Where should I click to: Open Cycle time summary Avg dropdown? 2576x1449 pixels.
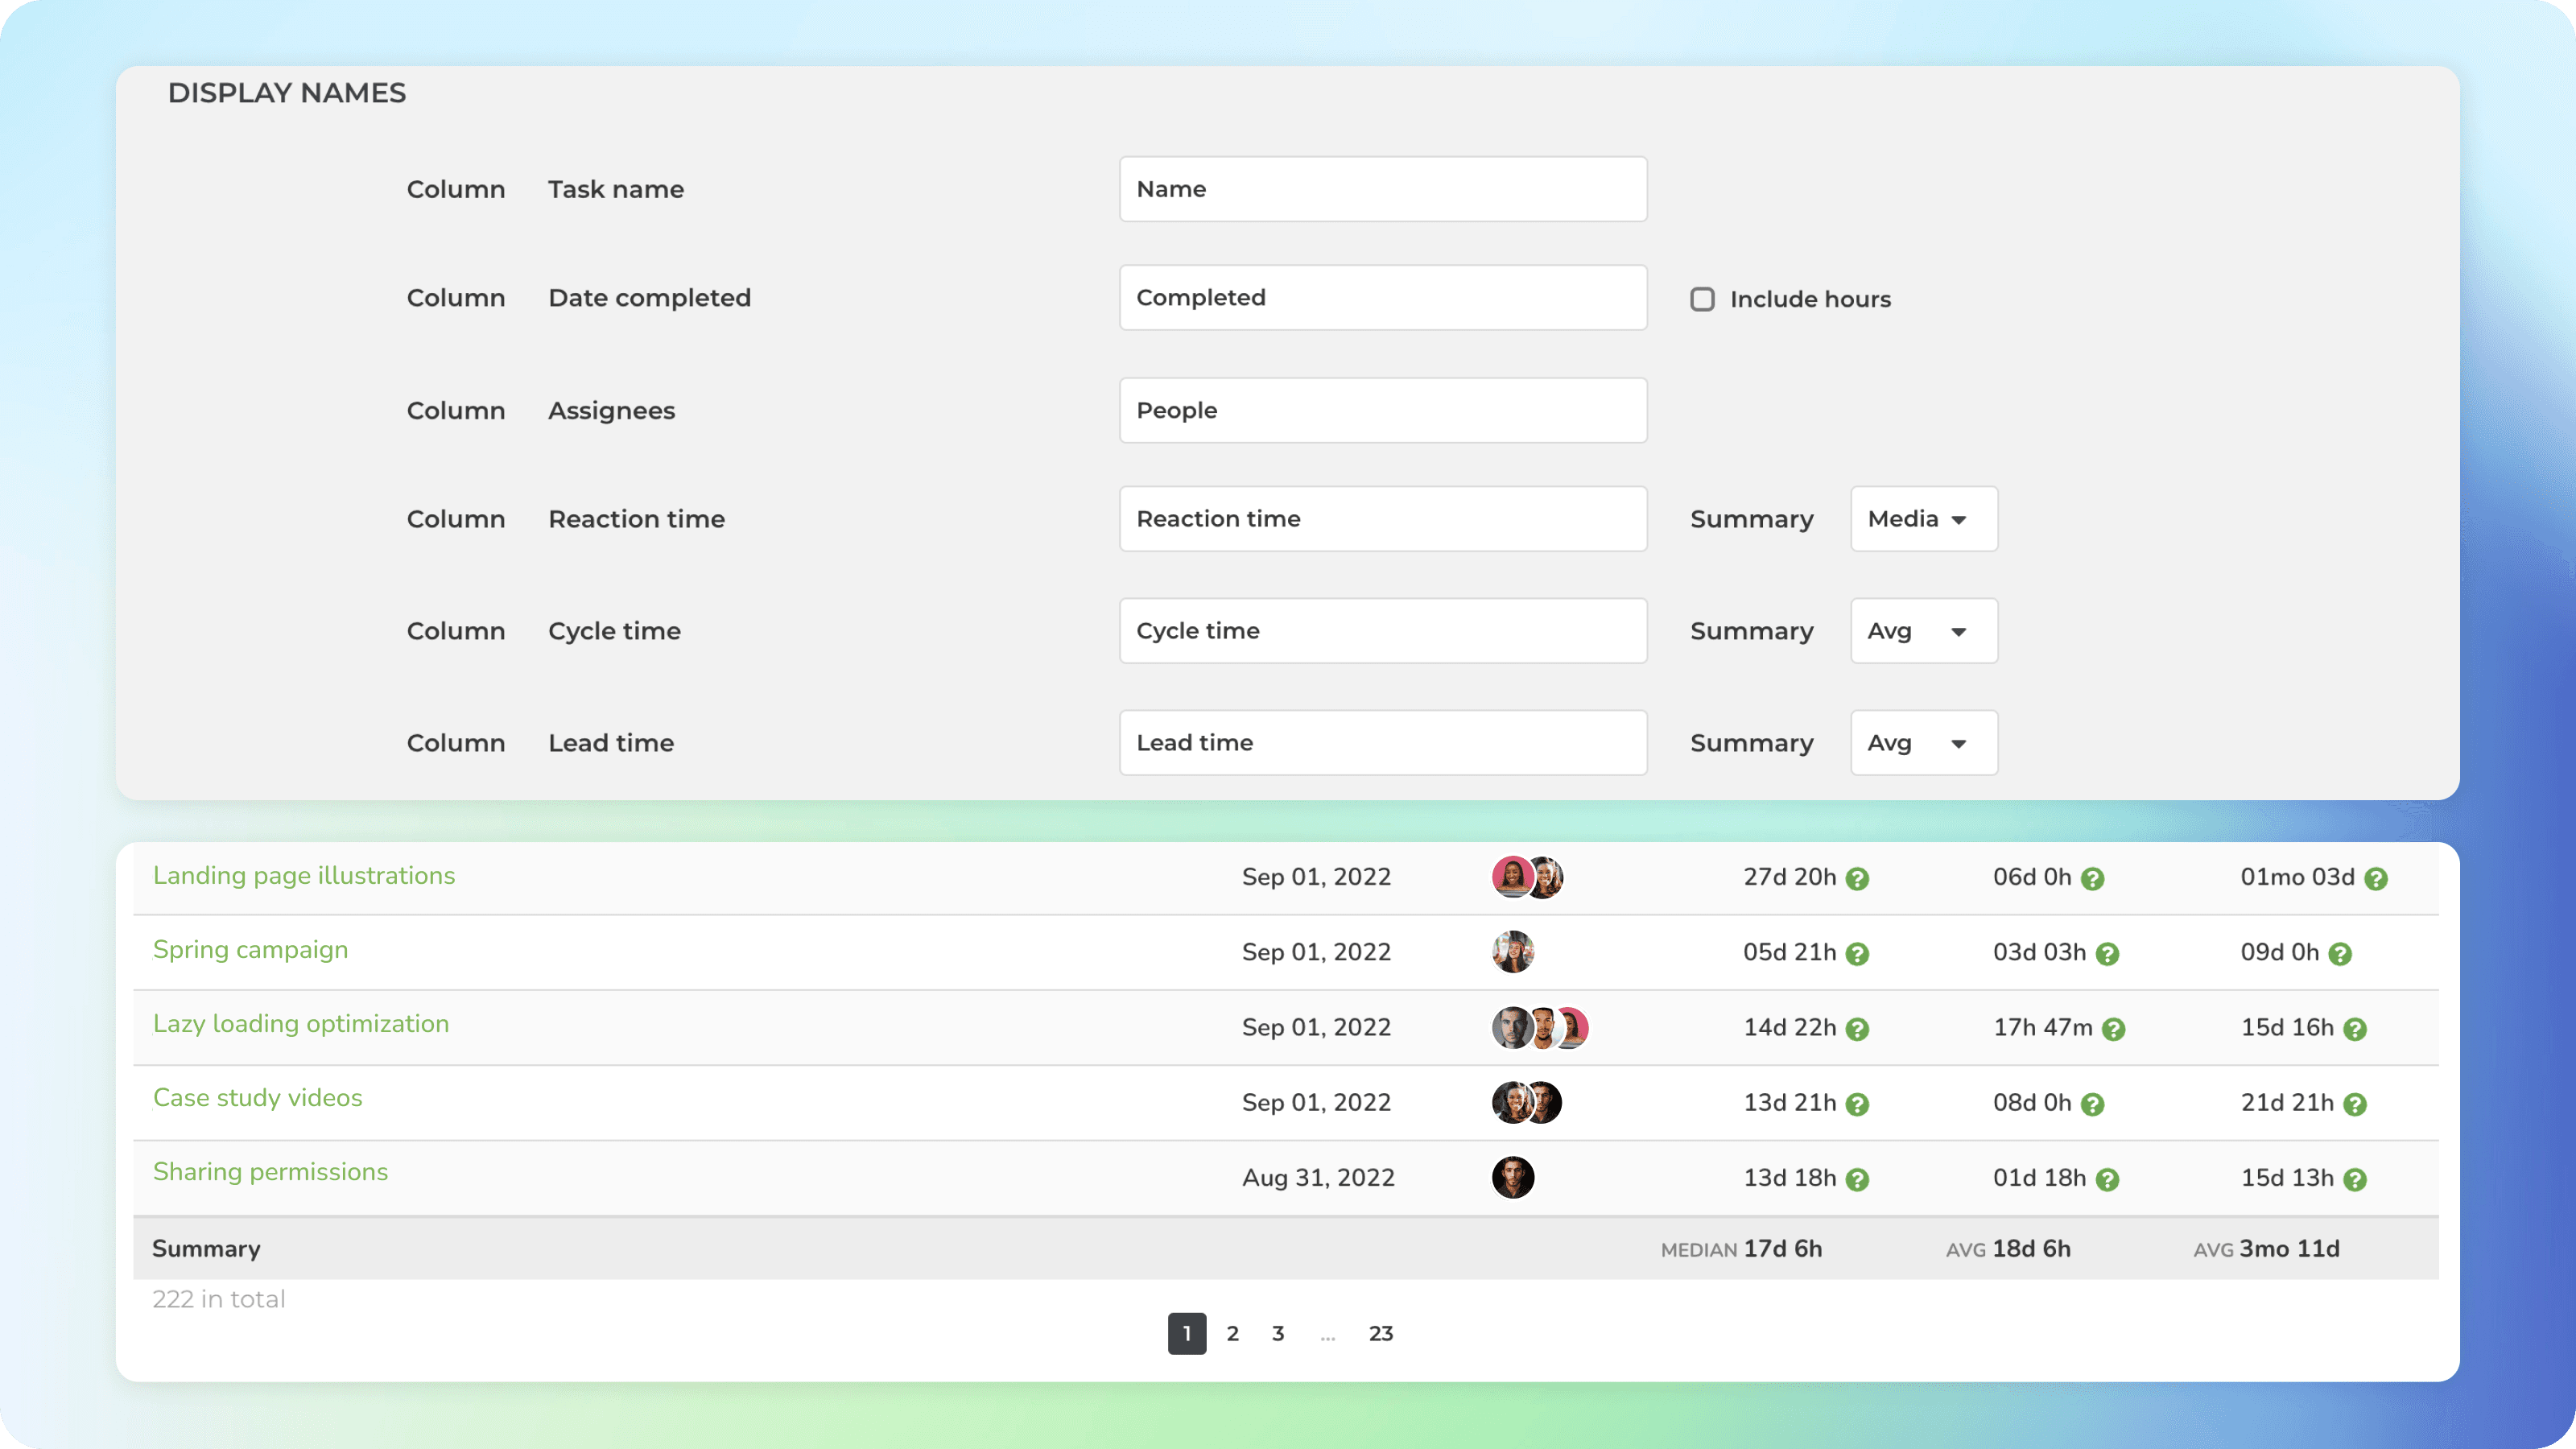[1923, 631]
